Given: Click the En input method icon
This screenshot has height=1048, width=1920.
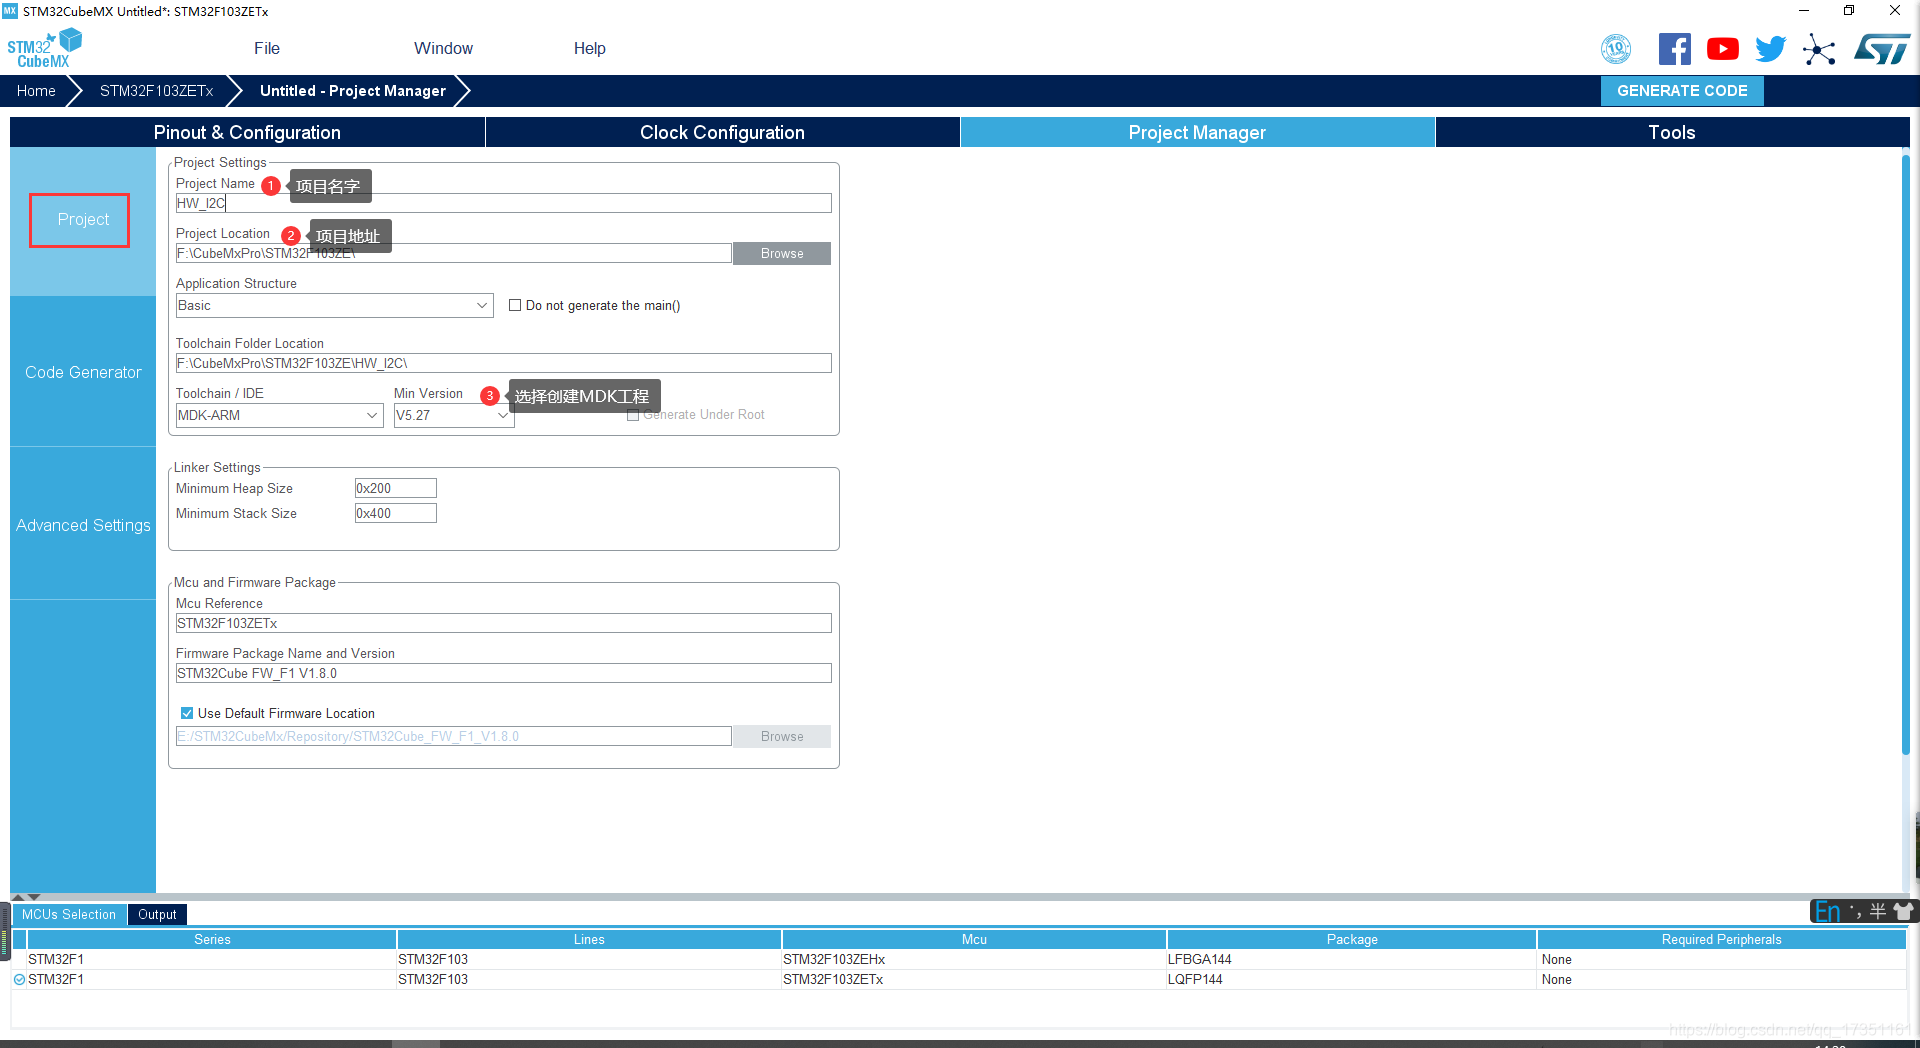Looking at the screenshot, I should click(x=1828, y=911).
